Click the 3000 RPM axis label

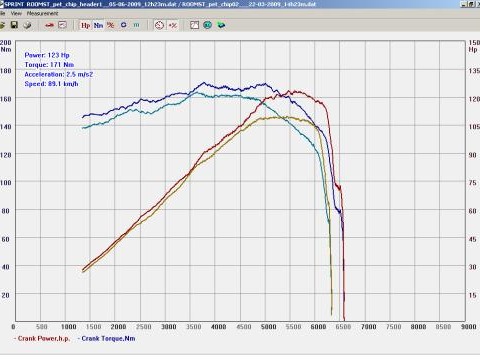click(x=169, y=327)
